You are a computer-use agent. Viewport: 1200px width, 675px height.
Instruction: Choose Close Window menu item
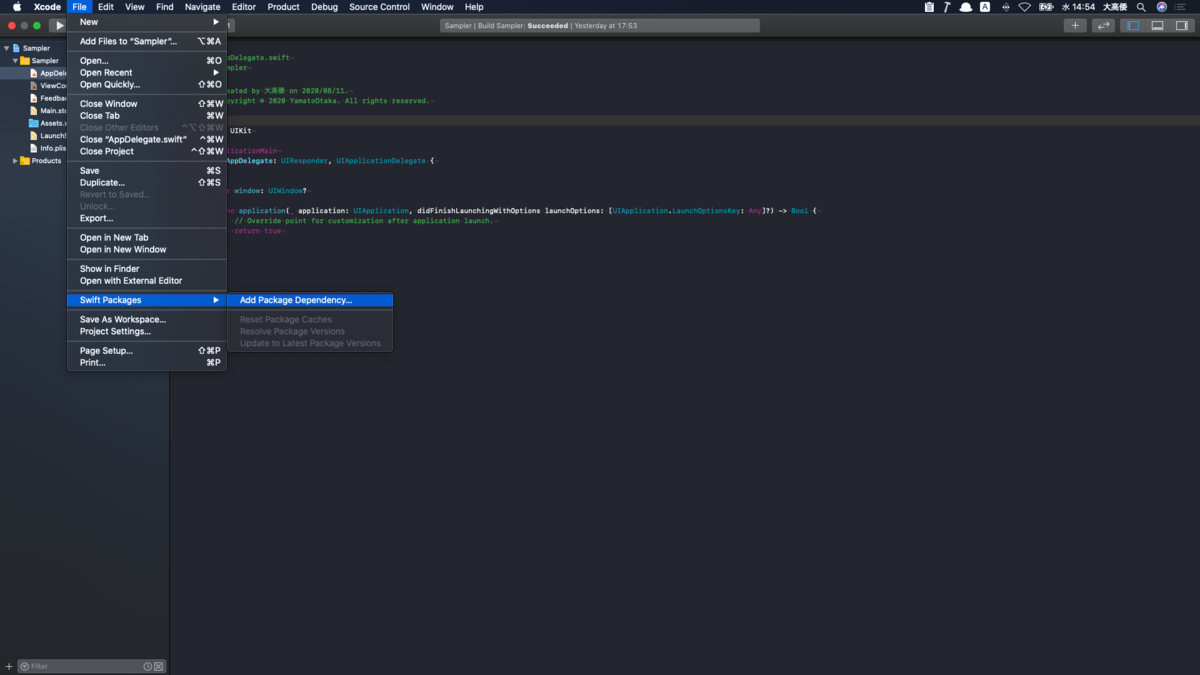(x=147, y=104)
